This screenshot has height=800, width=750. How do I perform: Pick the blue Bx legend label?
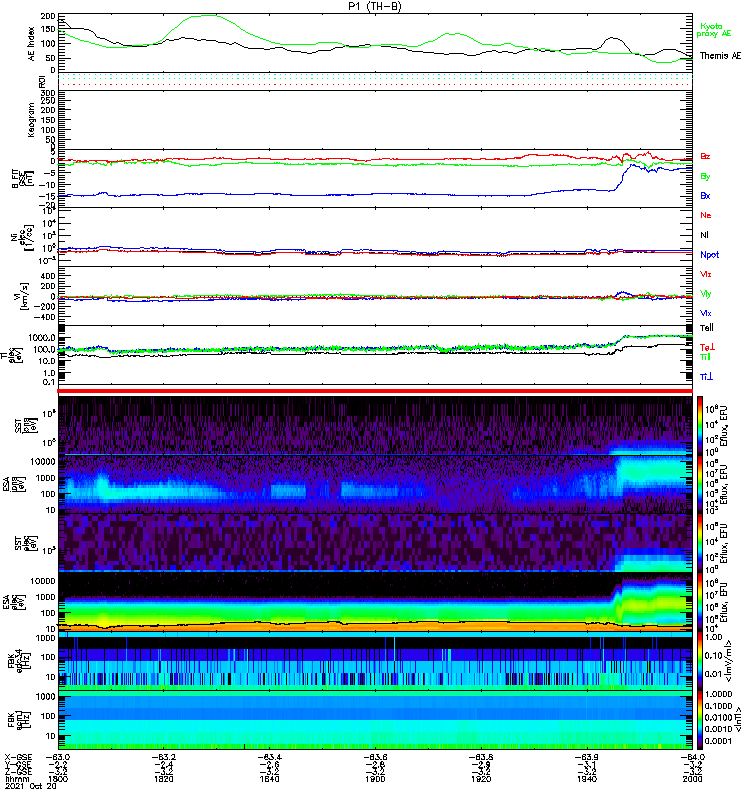[x=705, y=196]
